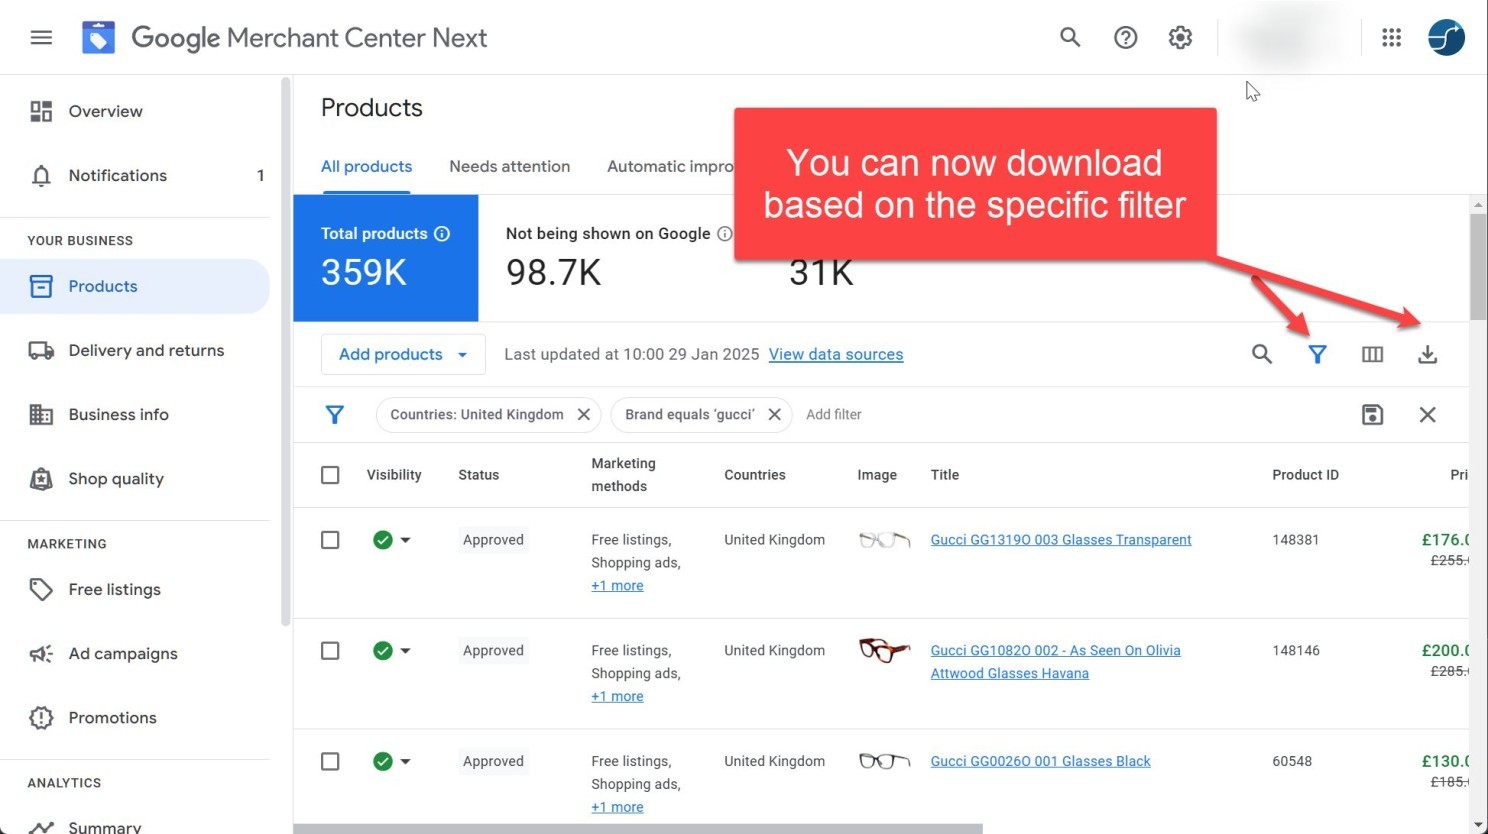Save the current filter view icon
Viewport: 1488px width, 834px height.
coord(1372,414)
